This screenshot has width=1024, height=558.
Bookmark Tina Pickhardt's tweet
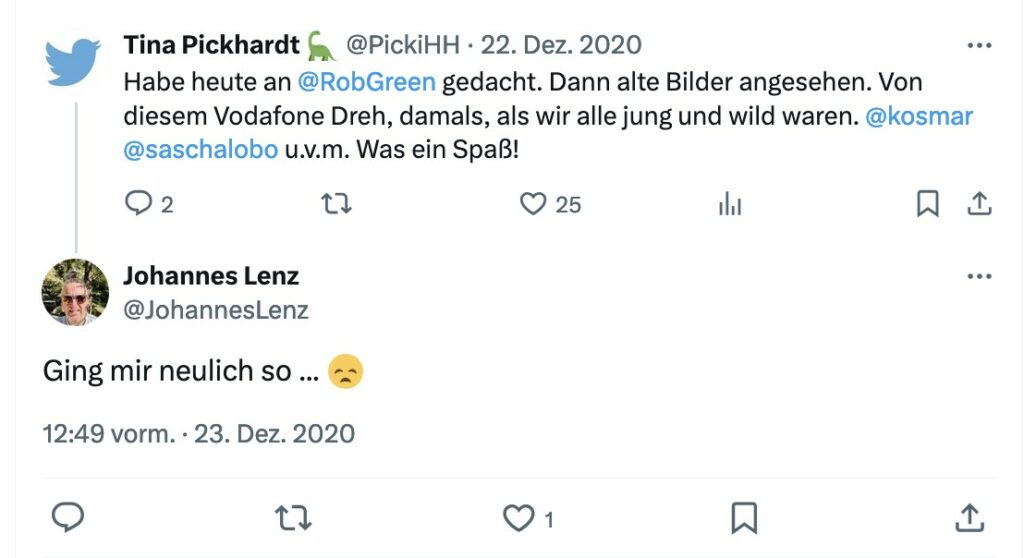point(927,203)
